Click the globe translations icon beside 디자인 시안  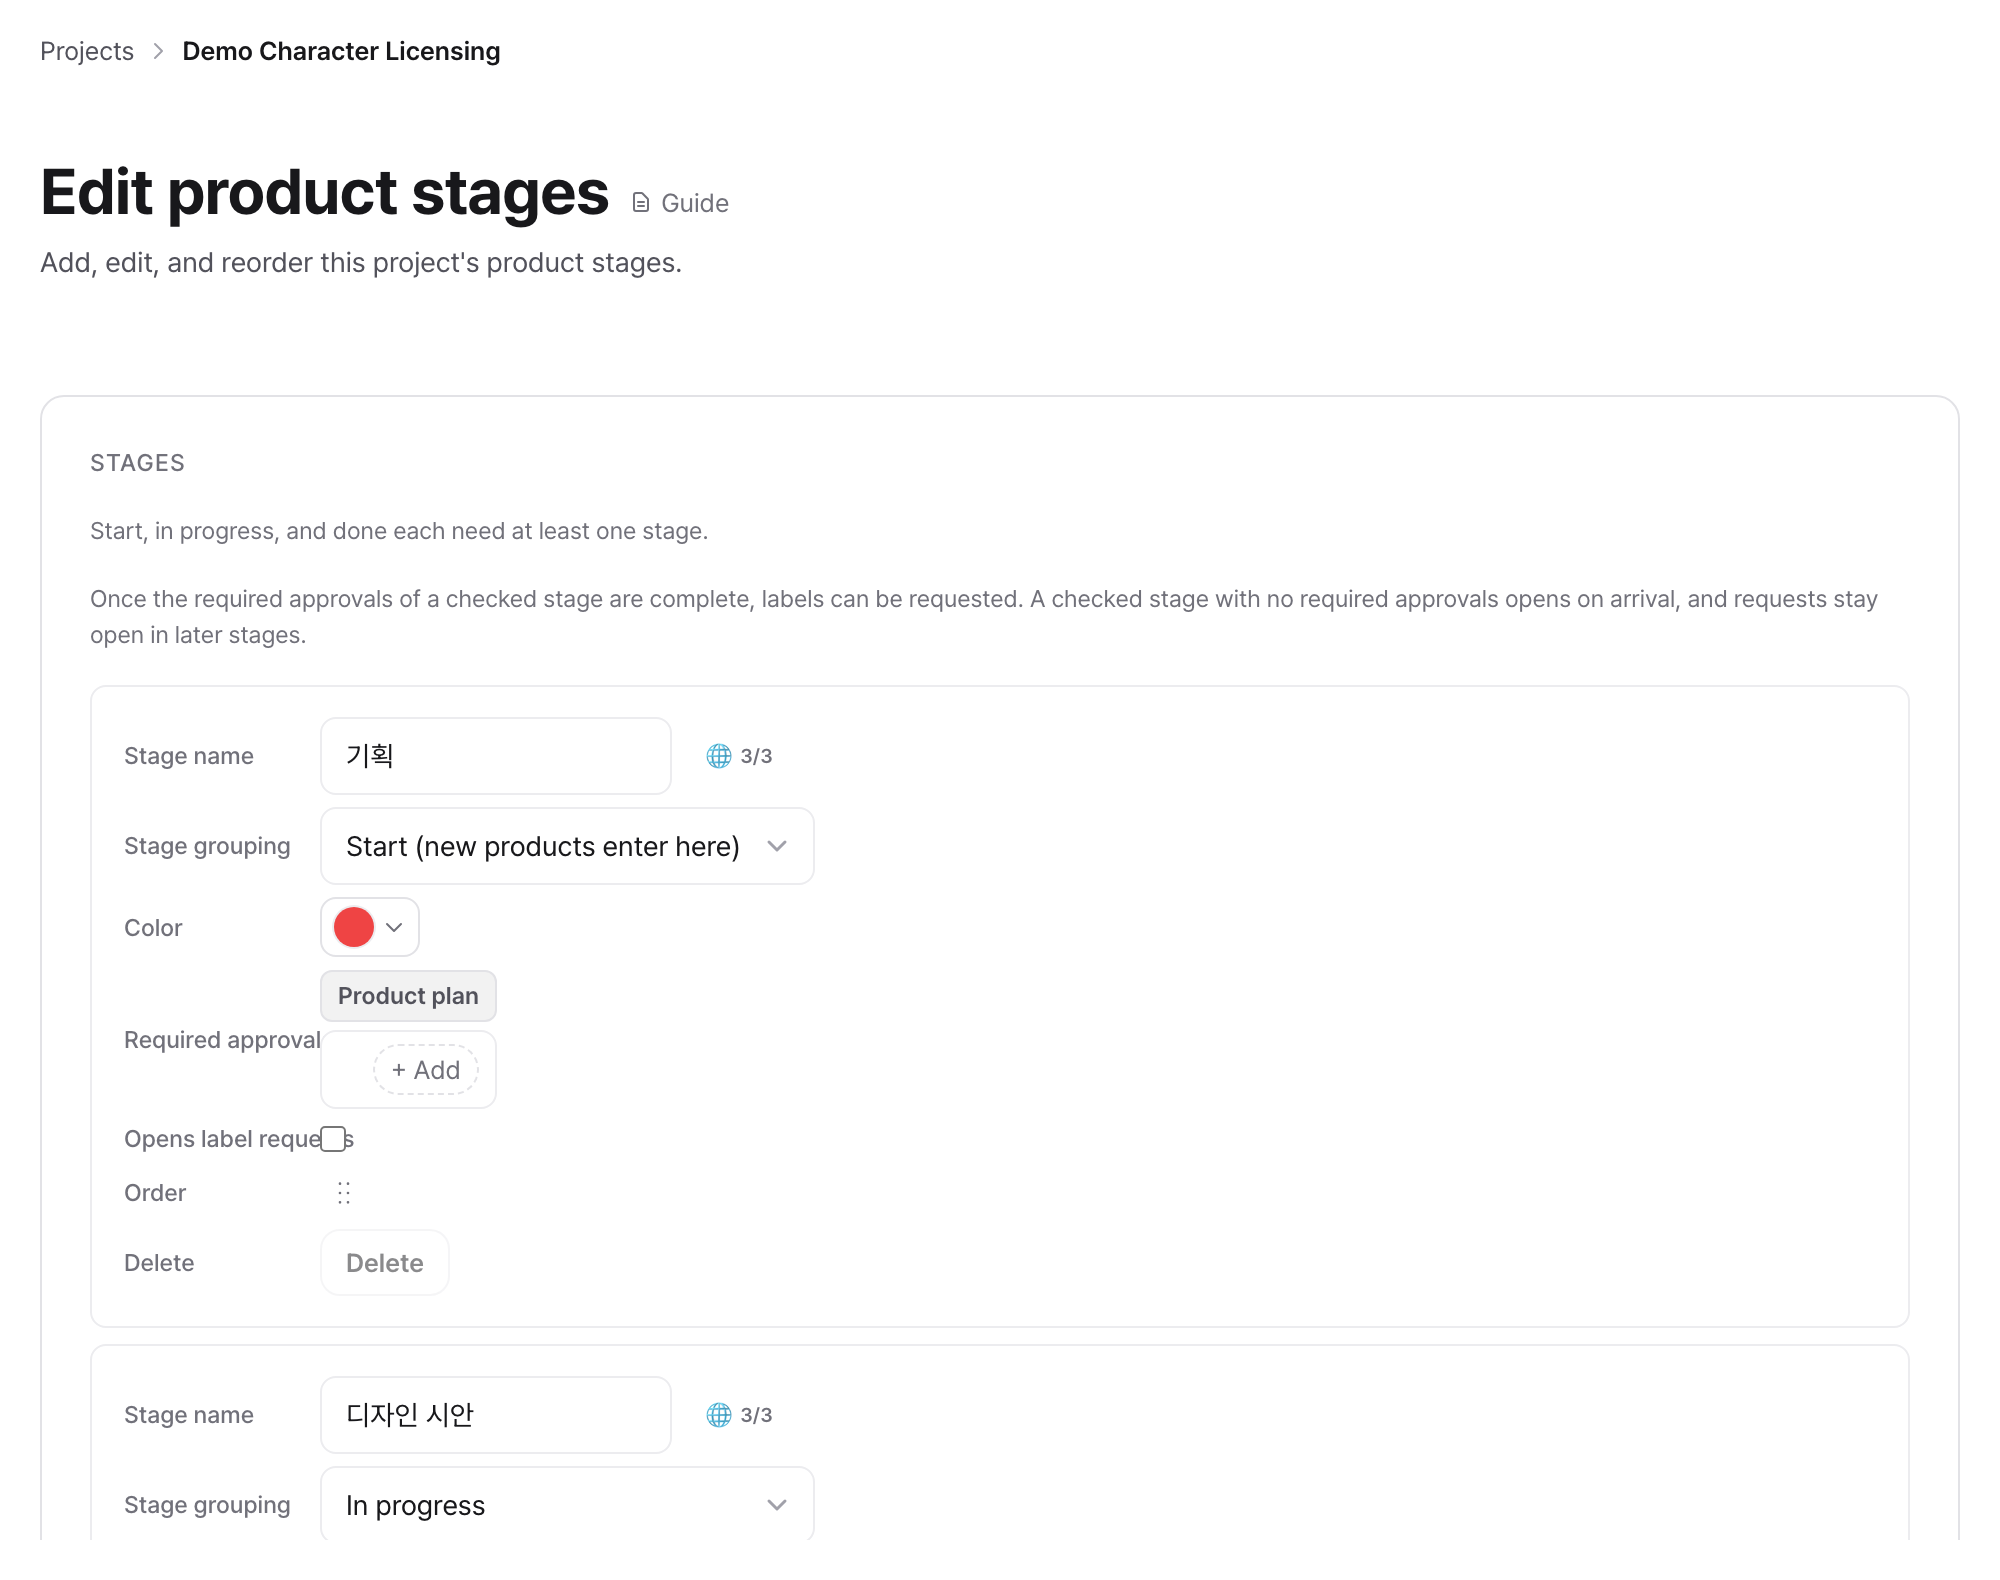coord(719,1415)
